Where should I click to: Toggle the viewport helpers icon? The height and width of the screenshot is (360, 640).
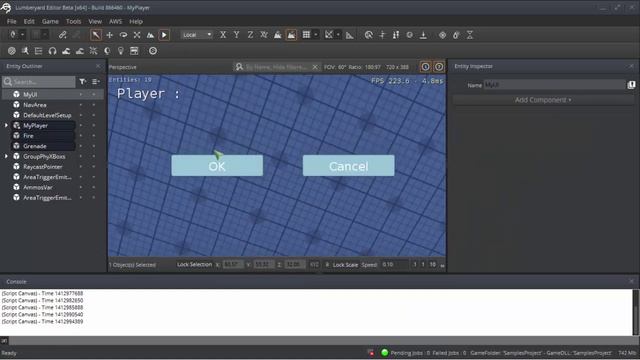tap(439, 67)
